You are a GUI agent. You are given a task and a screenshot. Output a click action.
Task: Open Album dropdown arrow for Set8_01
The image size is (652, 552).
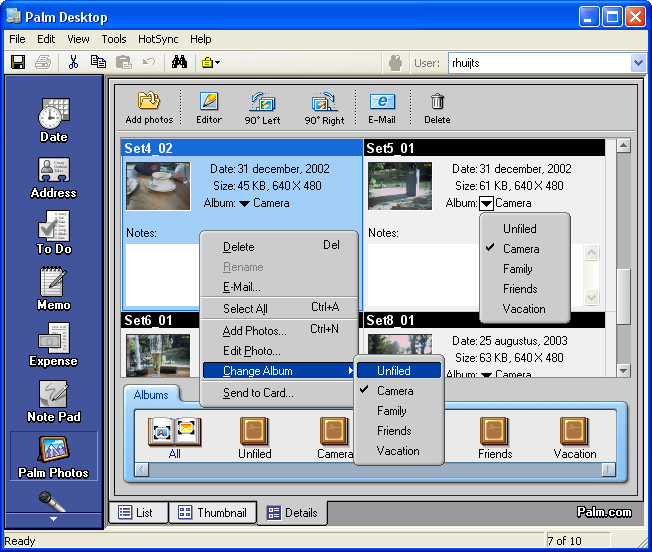pyautogui.click(x=486, y=374)
